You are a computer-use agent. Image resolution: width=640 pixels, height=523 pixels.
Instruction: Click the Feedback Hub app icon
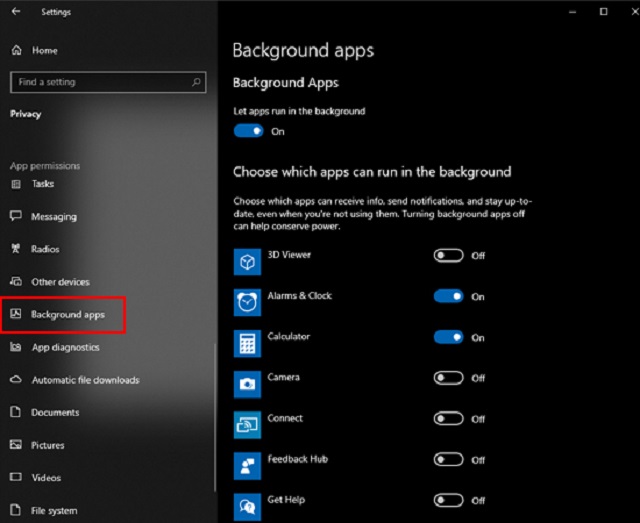coord(247,466)
